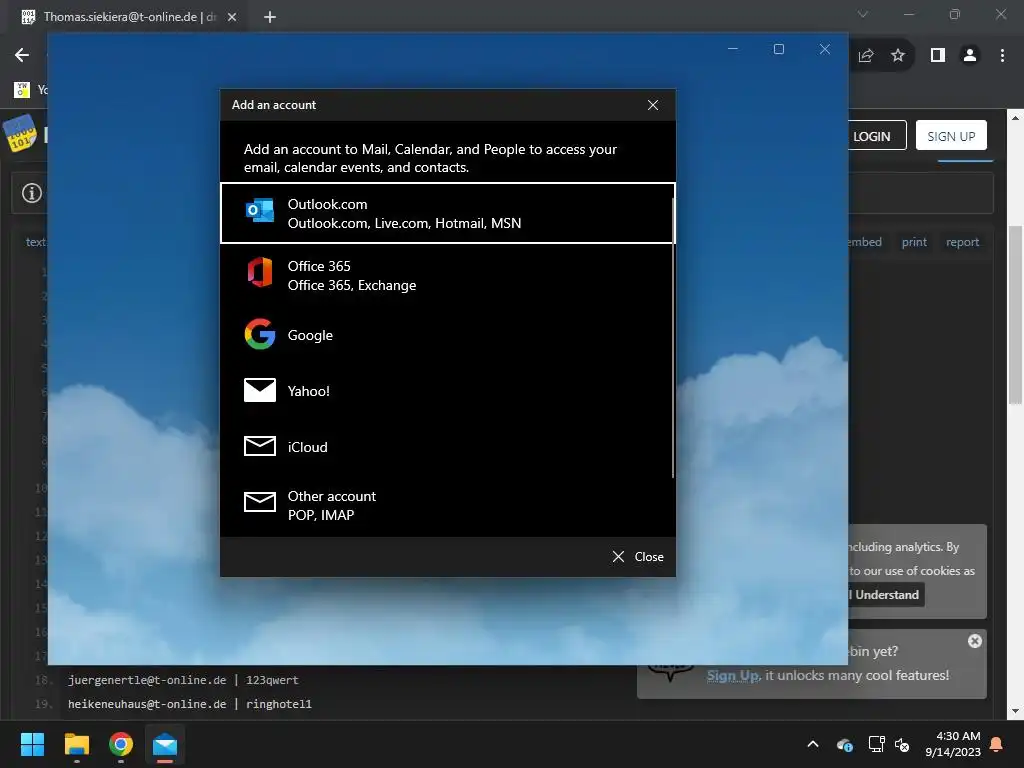Viewport: 1024px width, 768px height.
Task: Click LOGIN button on Pastebin page
Action: (876, 136)
